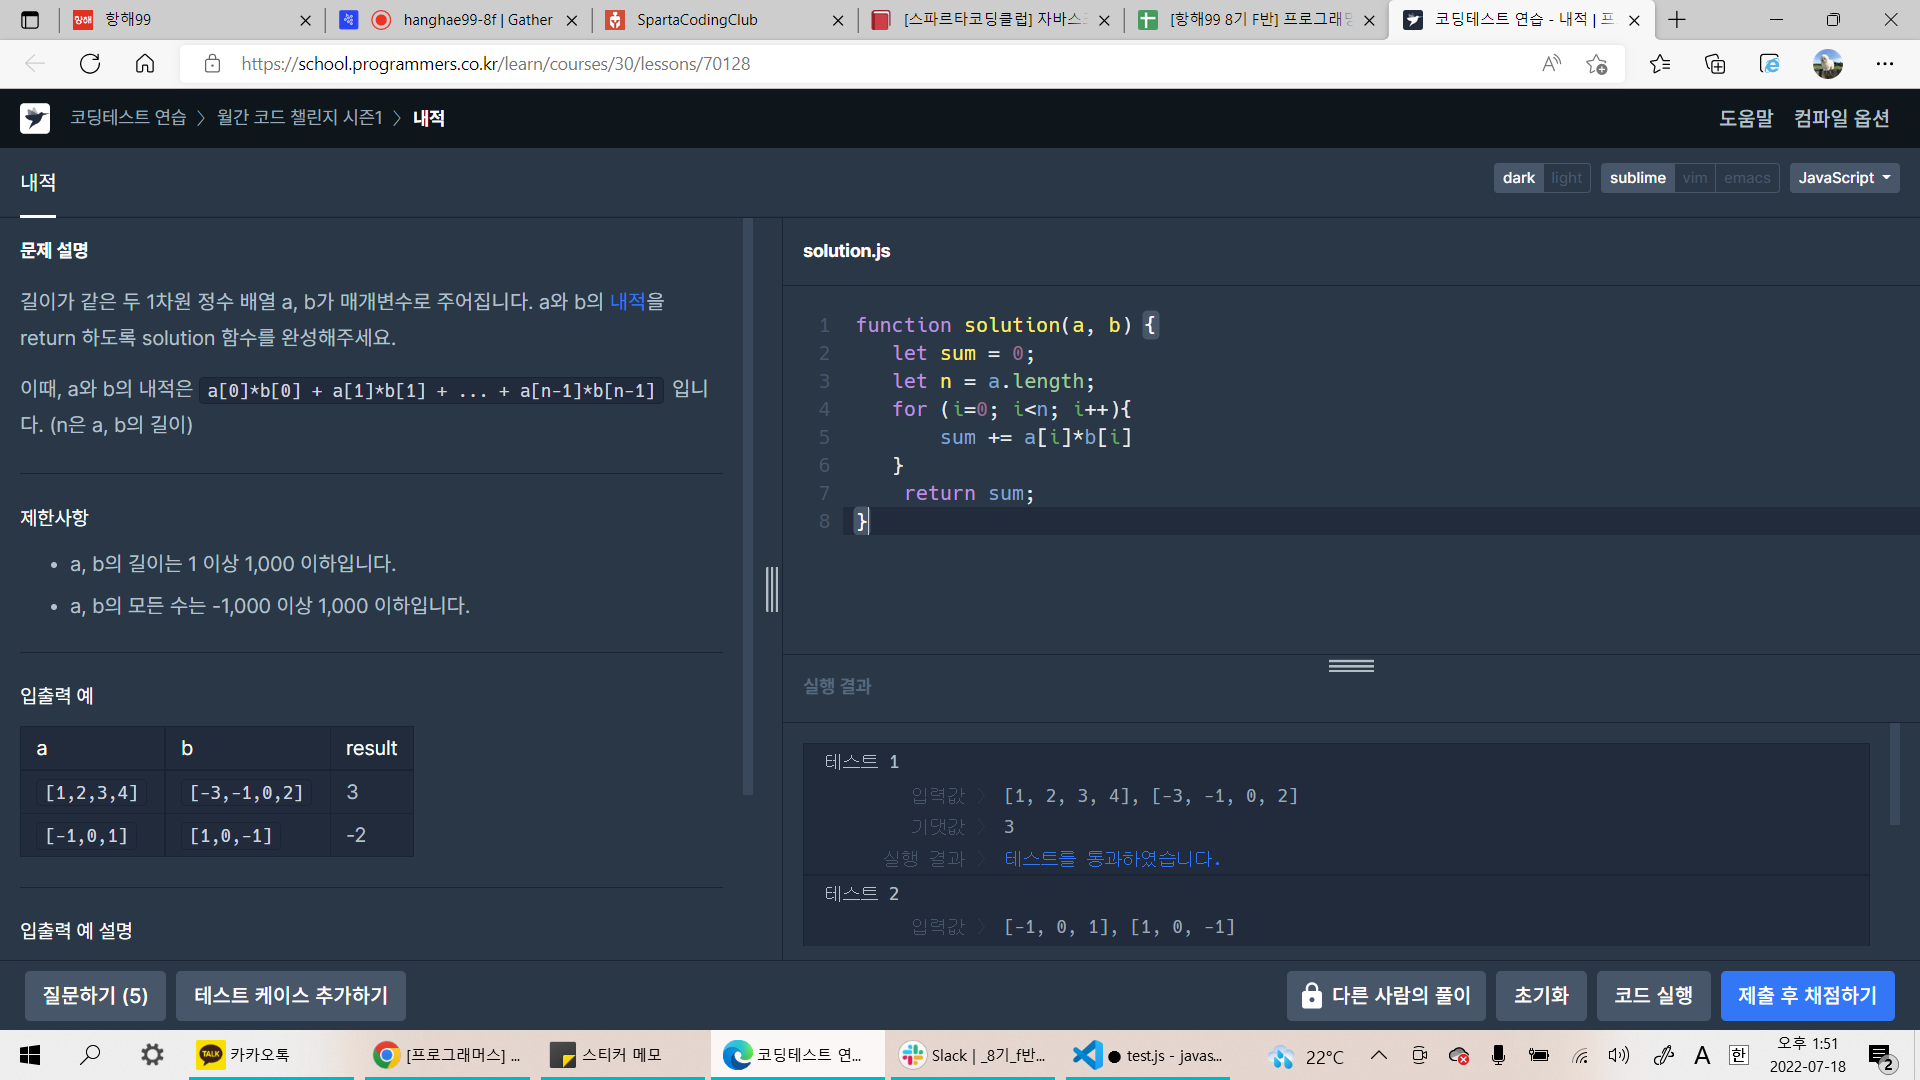Click the results panel resize handle
The image size is (1920, 1080).
point(1350,666)
